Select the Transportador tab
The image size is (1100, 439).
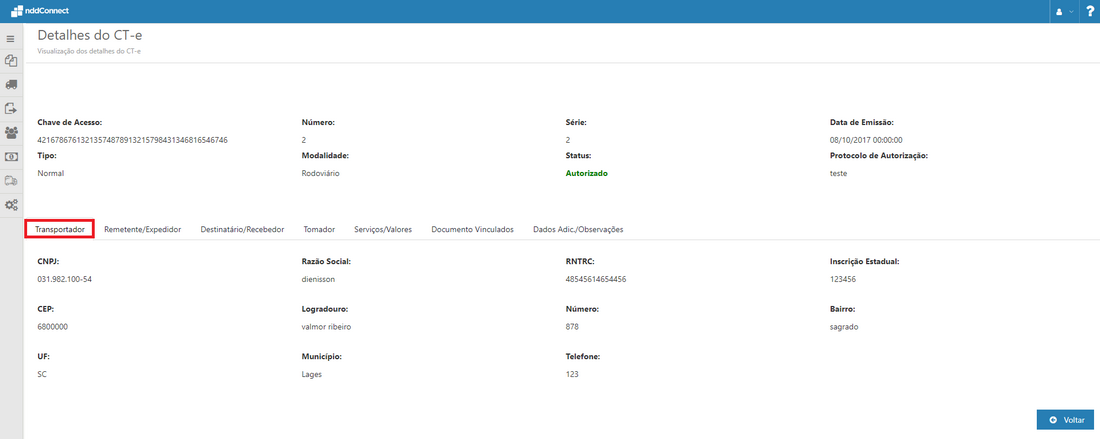(x=60, y=229)
